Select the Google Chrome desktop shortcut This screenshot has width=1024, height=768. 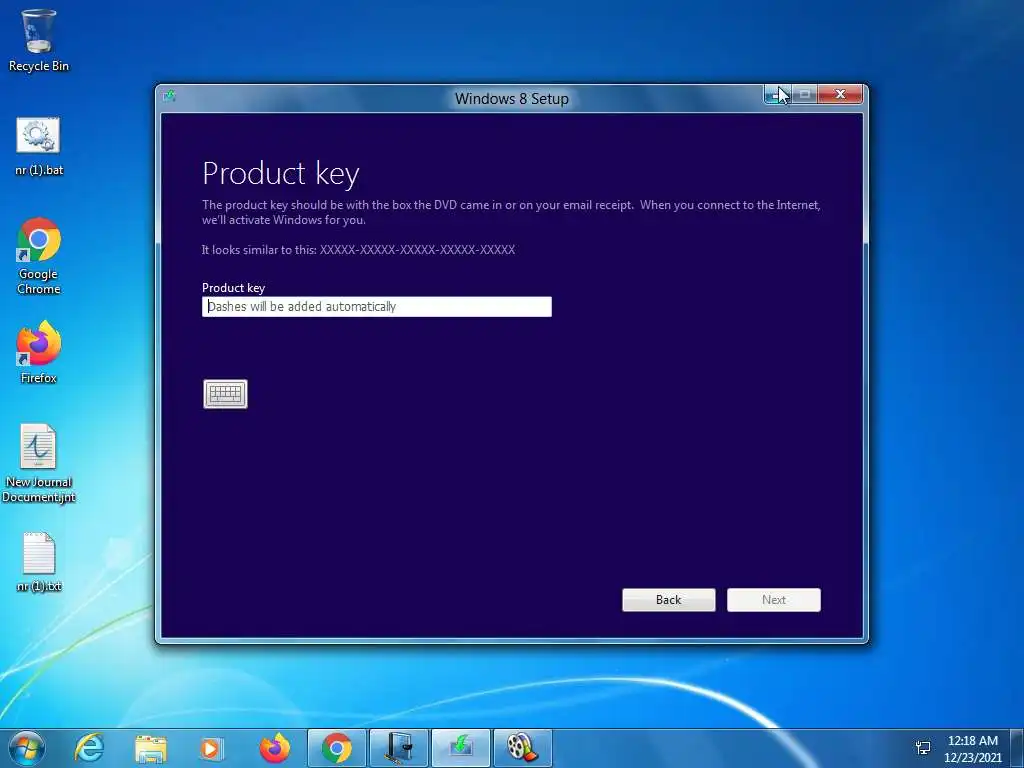(39, 256)
